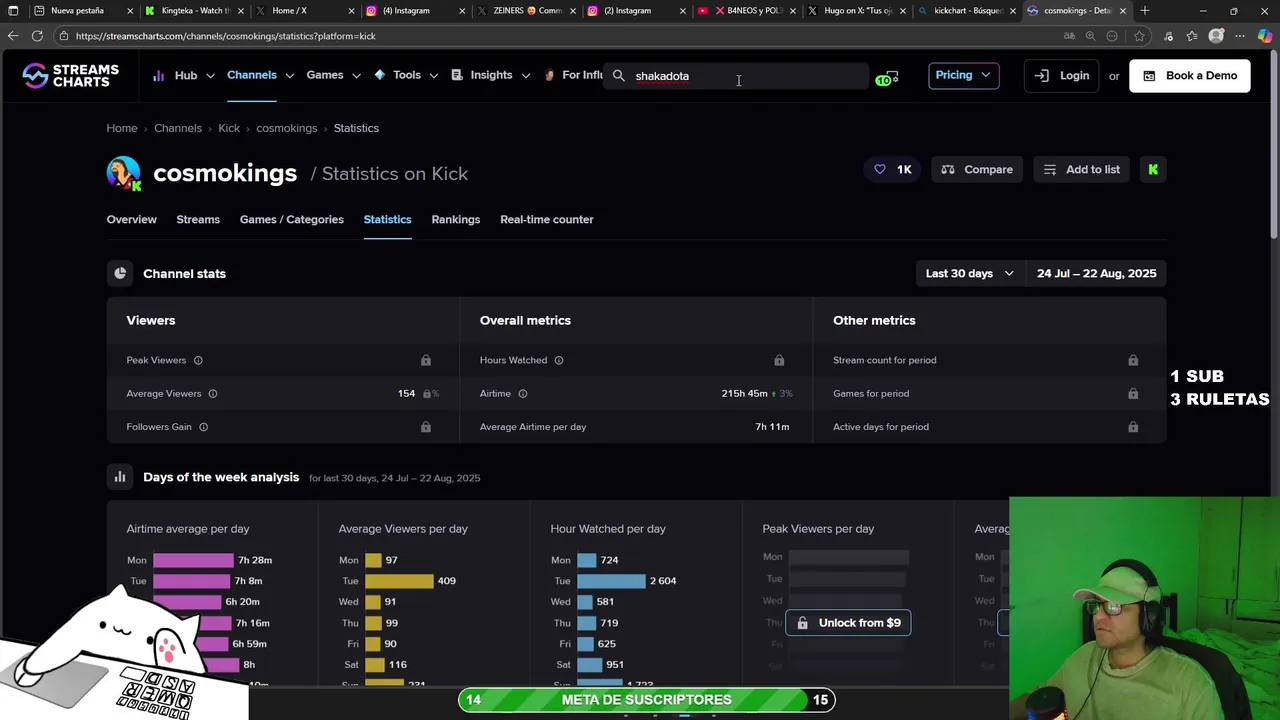Open the Last 30 days period dropdown
Image resolution: width=1280 pixels, height=720 pixels.
click(969, 274)
